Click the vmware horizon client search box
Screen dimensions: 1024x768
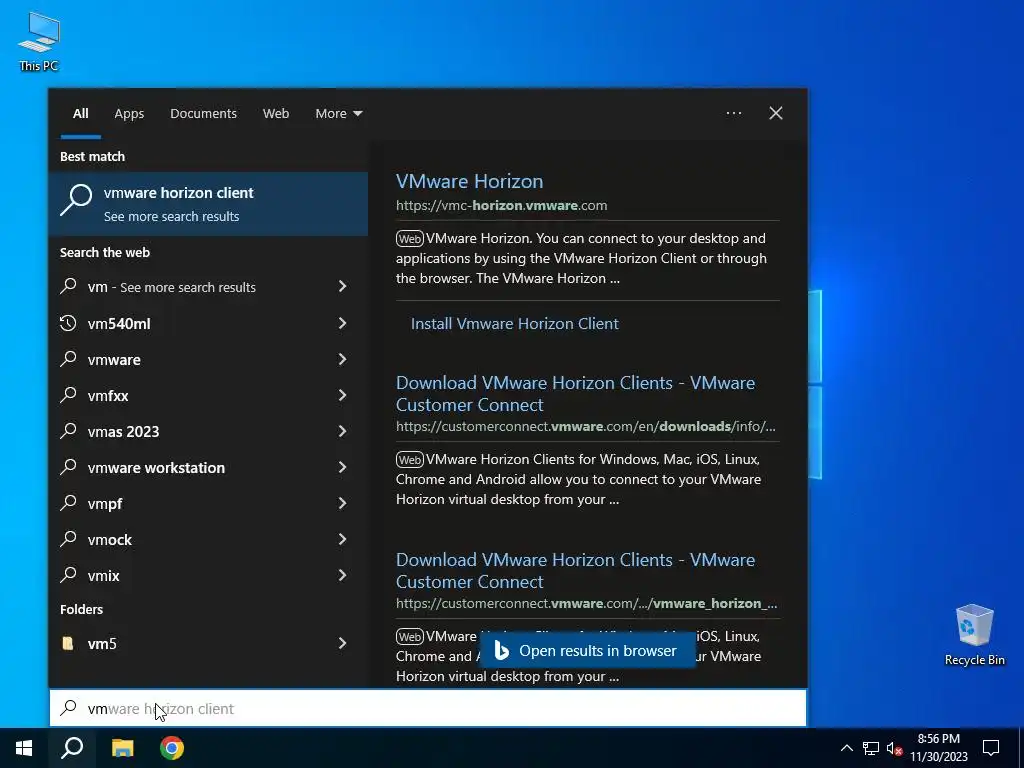[x=428, y=708]
